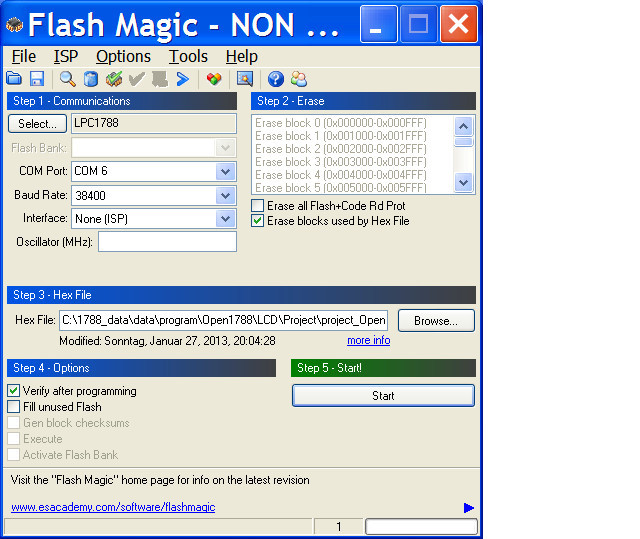
Task: Click the Select... device button
Action: (37, 124)
